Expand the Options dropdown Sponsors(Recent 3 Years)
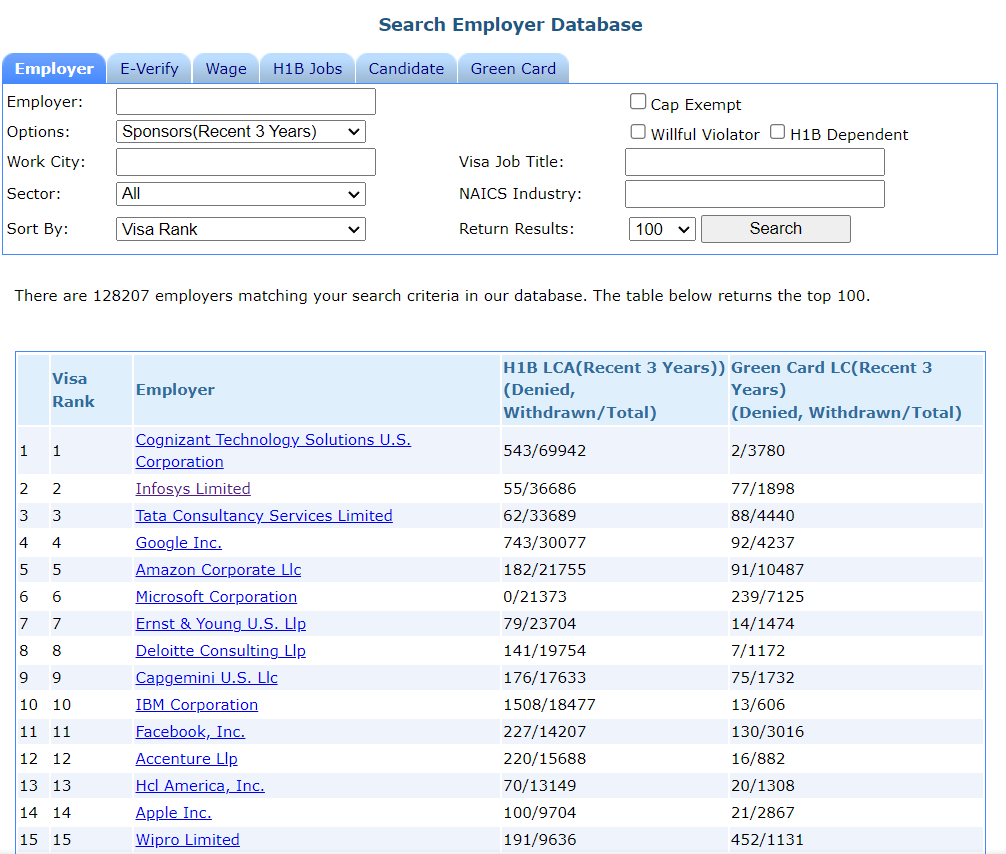The height and width of the screenshot is (854, 1006). 241,132
